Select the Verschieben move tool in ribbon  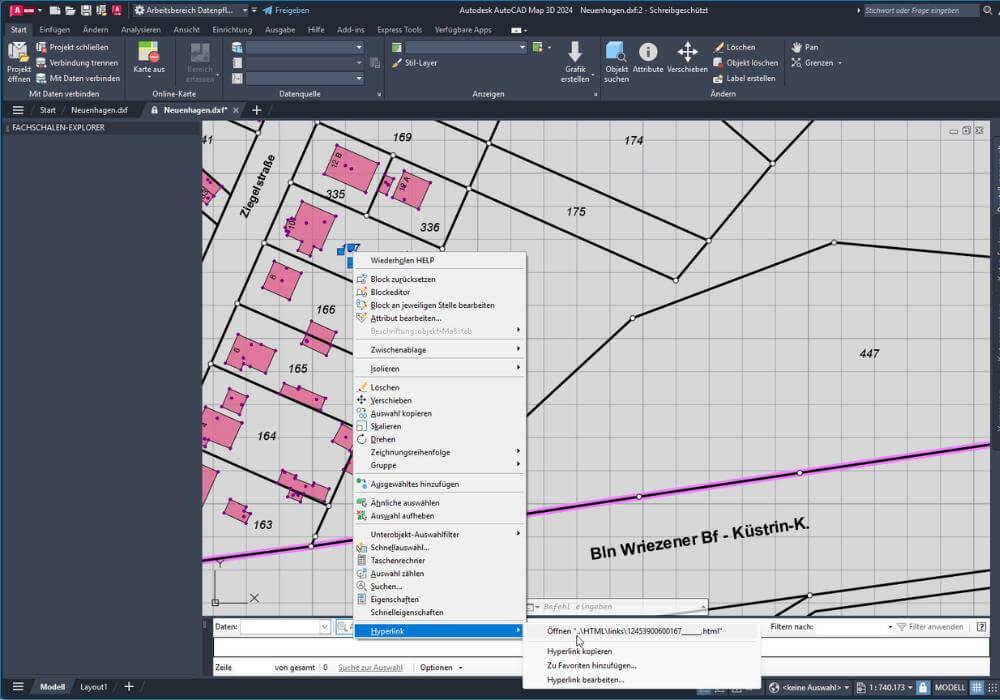click(687, 53)
